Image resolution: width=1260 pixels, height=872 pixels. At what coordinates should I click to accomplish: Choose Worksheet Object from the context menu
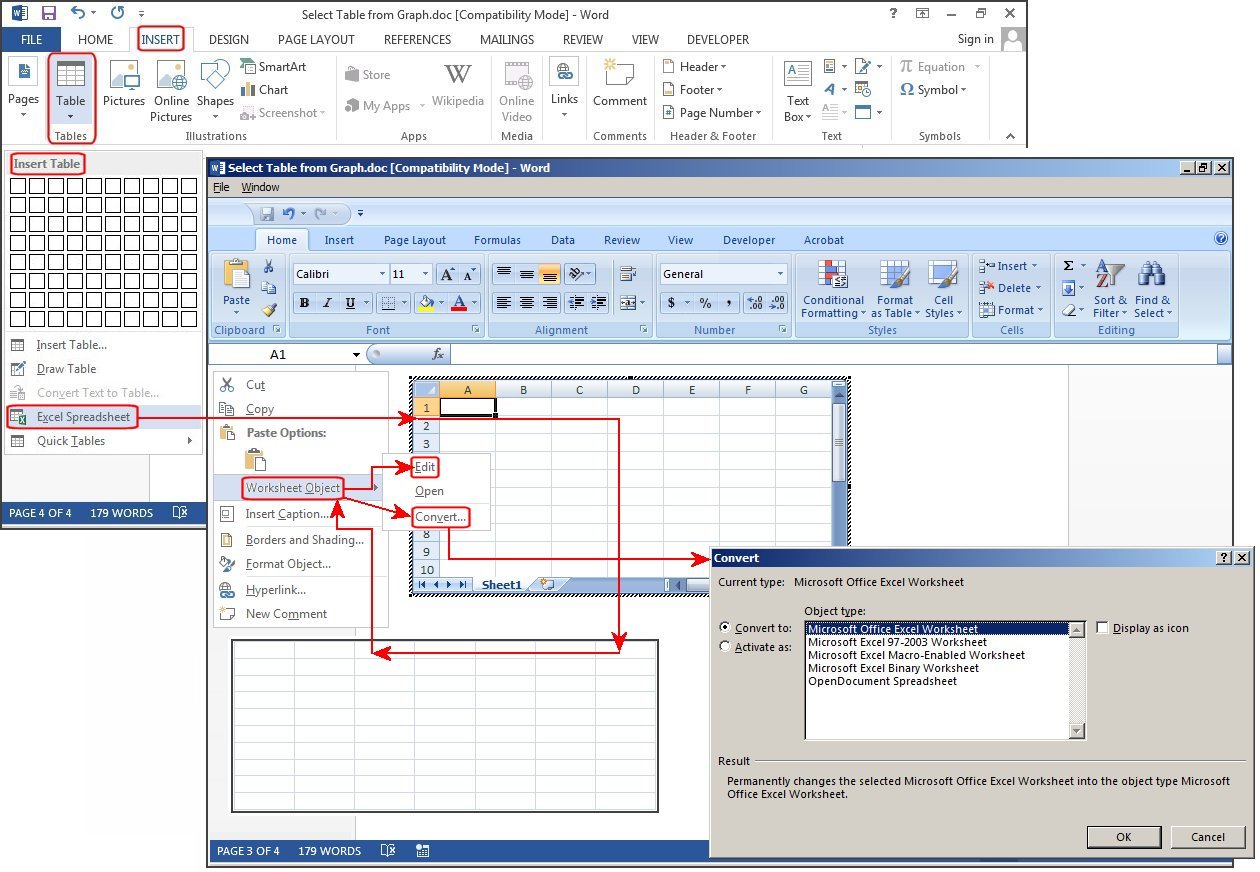[293, 489]
